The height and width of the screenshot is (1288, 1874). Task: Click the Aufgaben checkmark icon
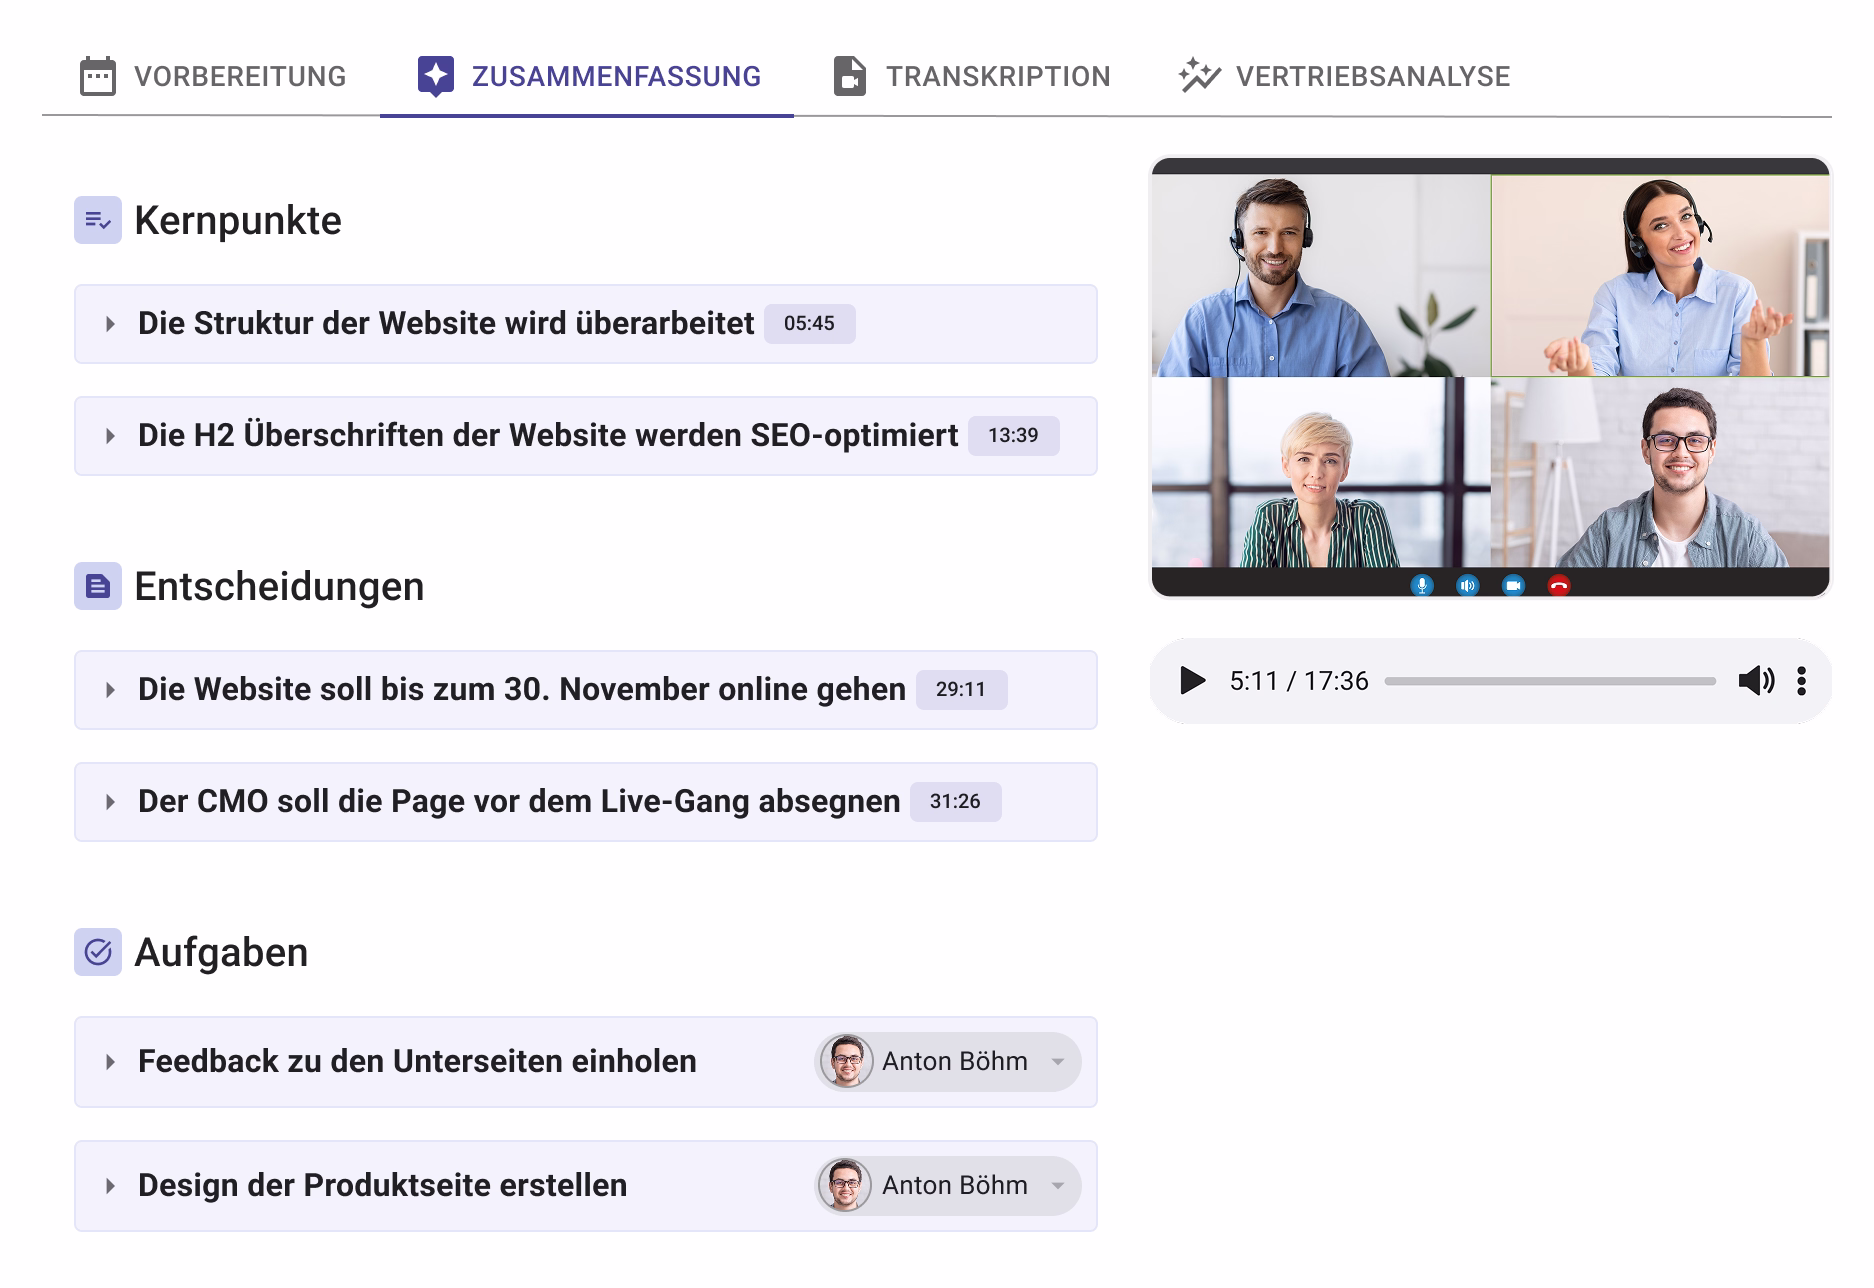[x=98, y=952]
